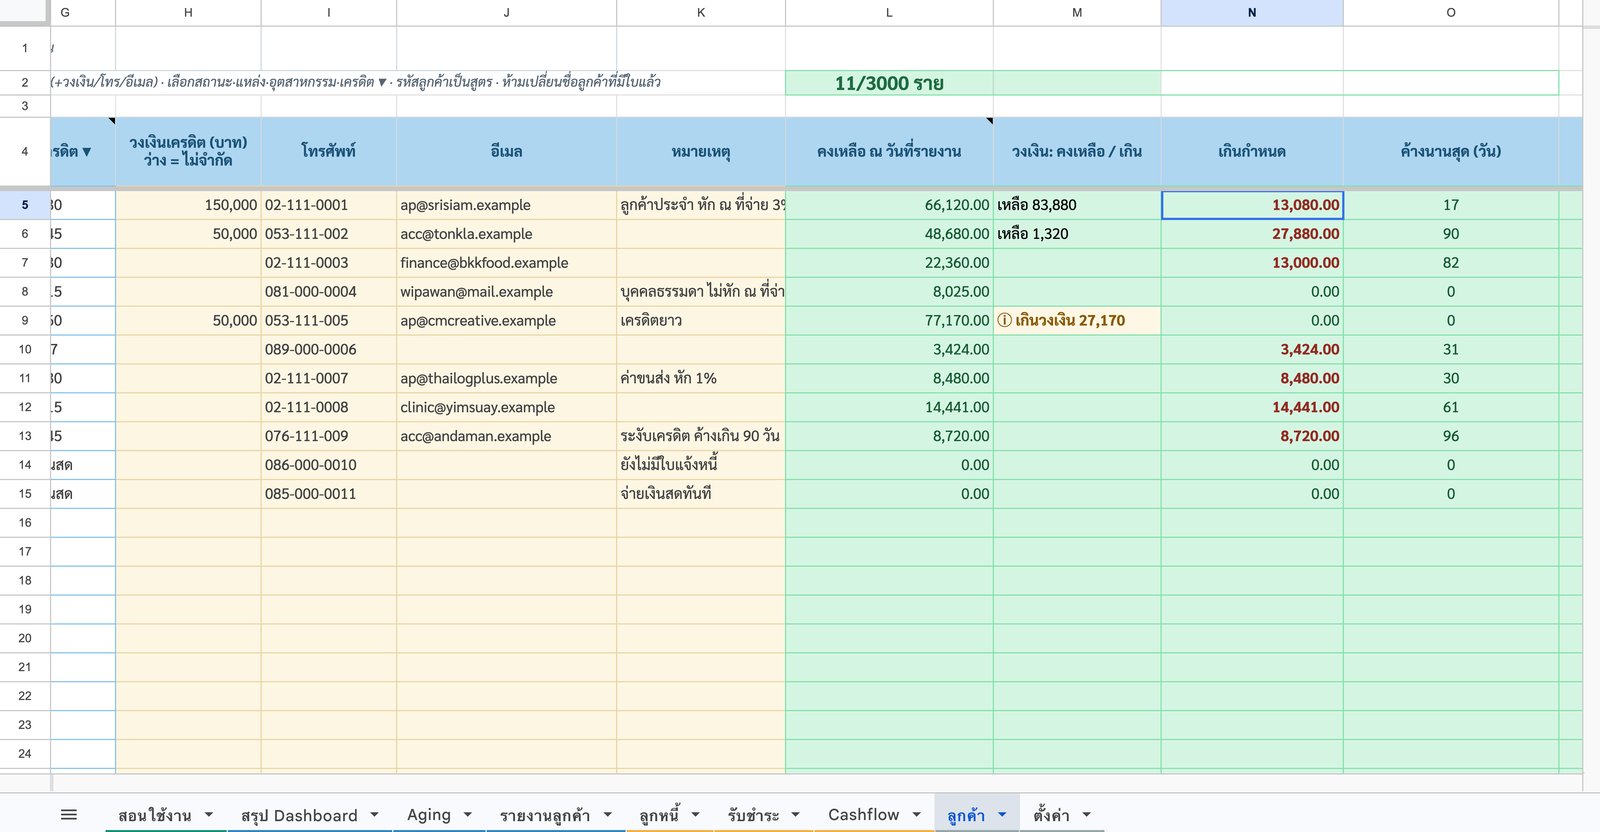Go to the Aging sheet tab

coord(429,815)
